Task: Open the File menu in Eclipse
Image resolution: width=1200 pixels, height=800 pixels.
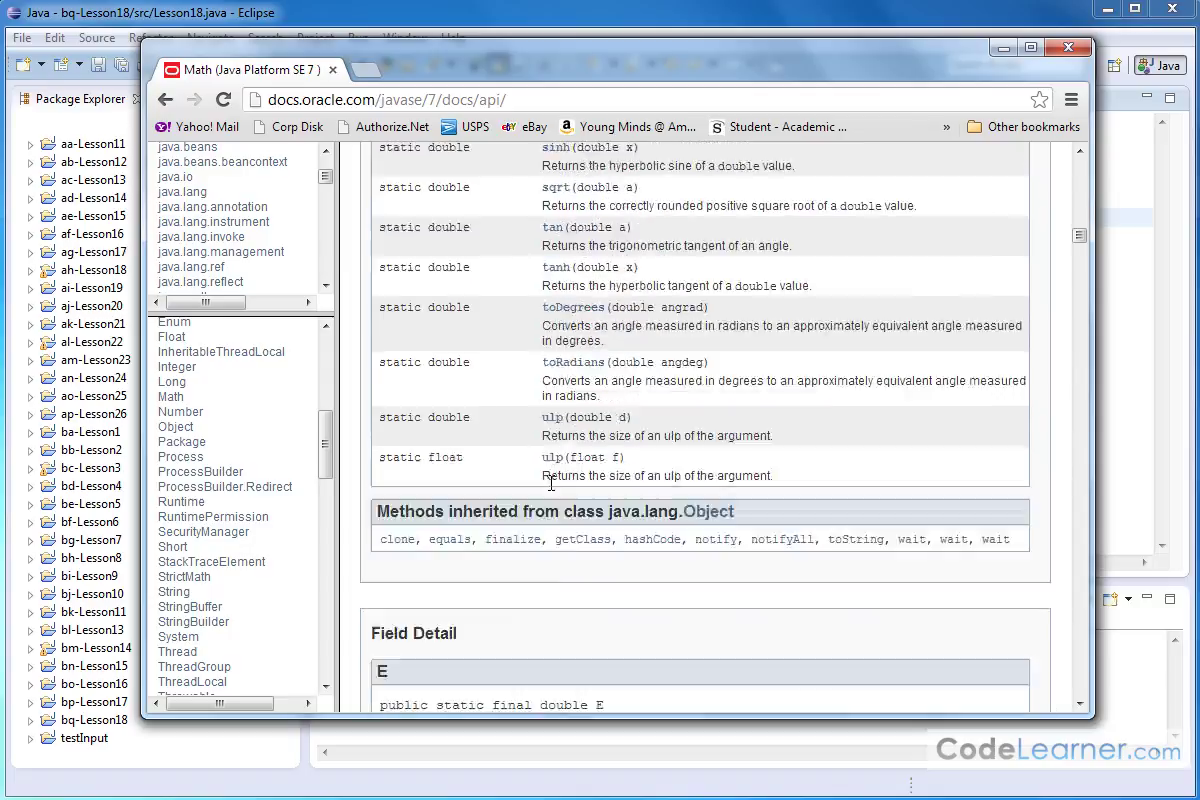Action: pos(22,38)
